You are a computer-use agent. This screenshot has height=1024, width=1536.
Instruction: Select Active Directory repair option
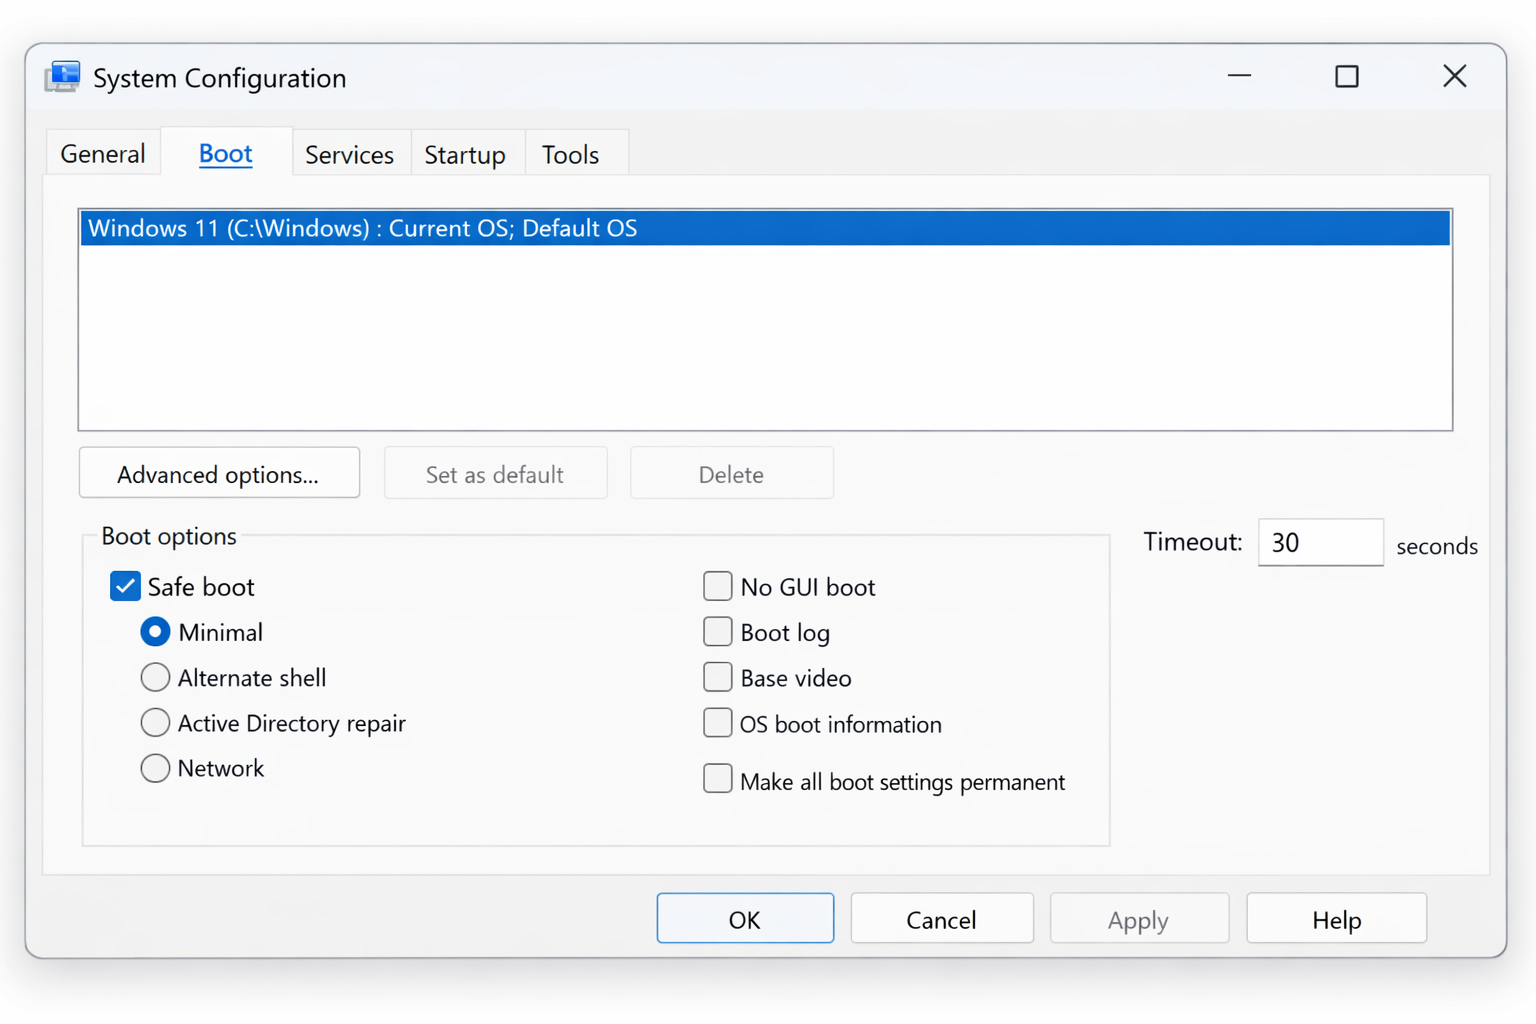pos(155,722)
